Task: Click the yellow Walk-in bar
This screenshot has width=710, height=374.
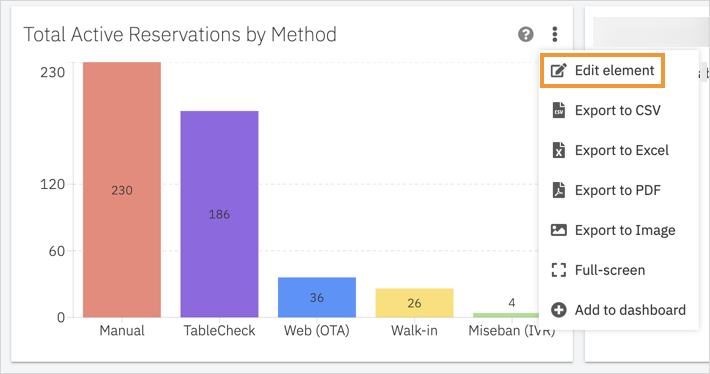Action: point(414,303)
